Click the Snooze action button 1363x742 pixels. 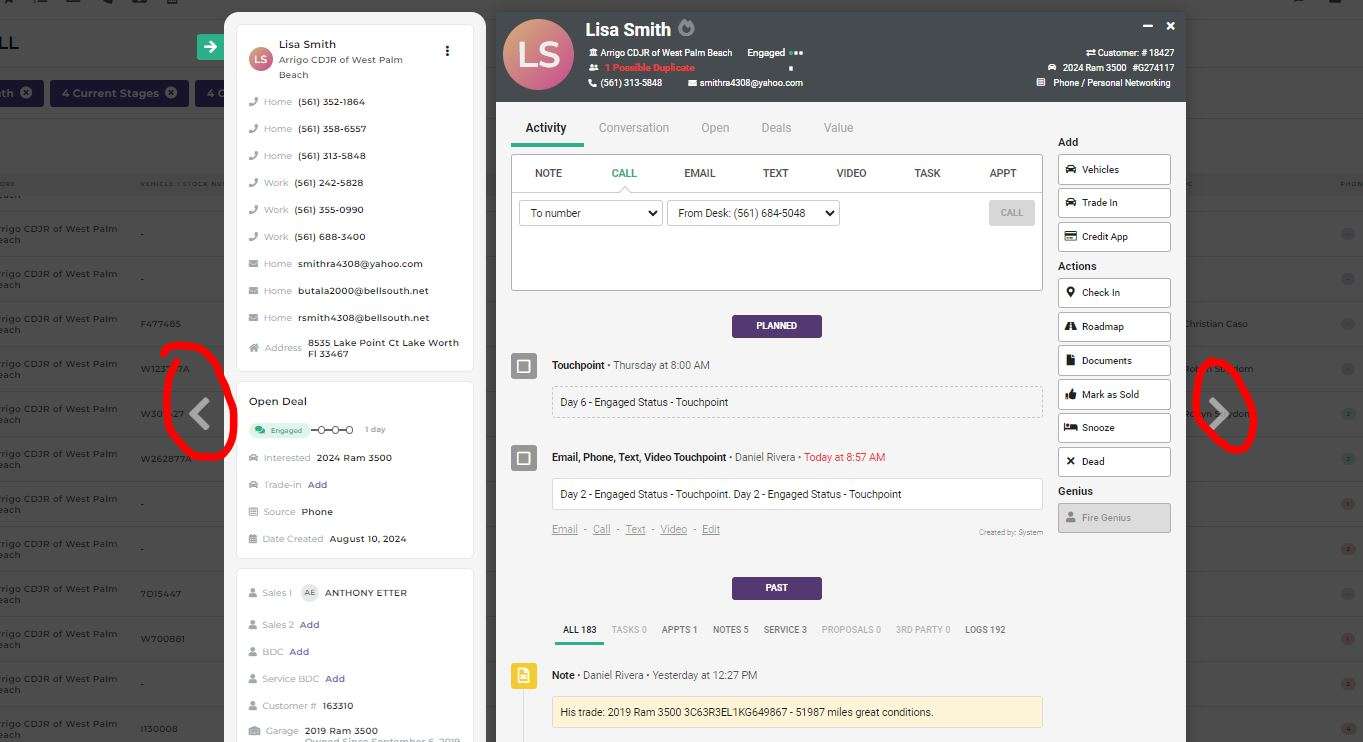(x=1114, y=428)
